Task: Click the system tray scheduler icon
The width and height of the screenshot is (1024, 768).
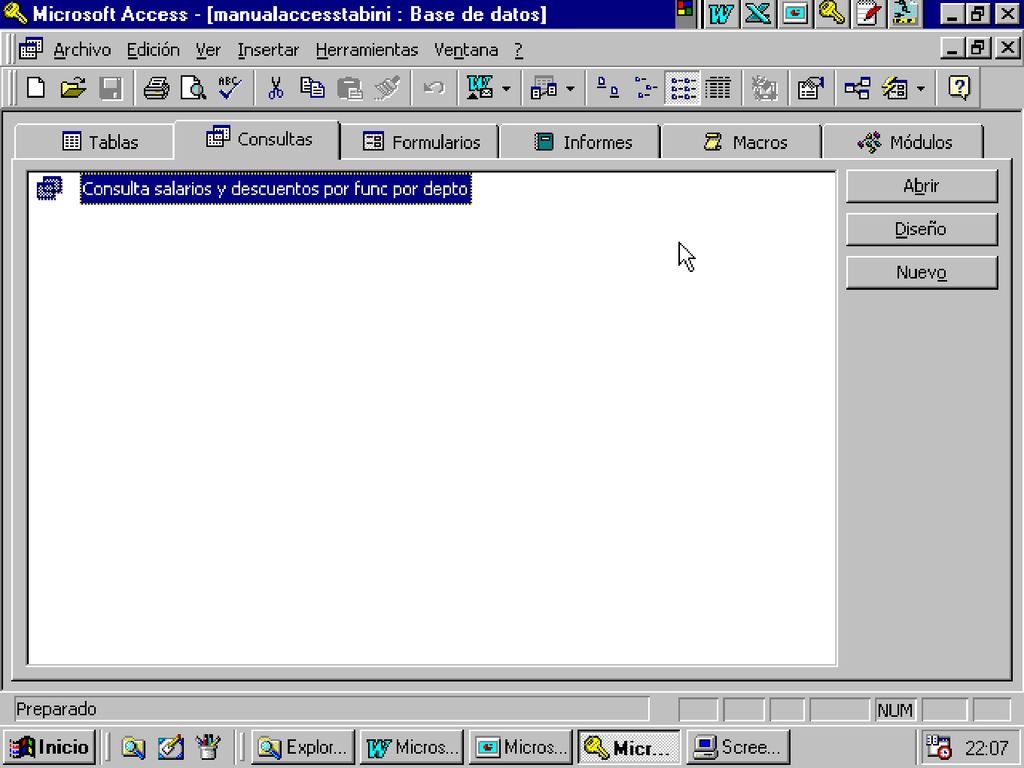Action: (938, 747)
